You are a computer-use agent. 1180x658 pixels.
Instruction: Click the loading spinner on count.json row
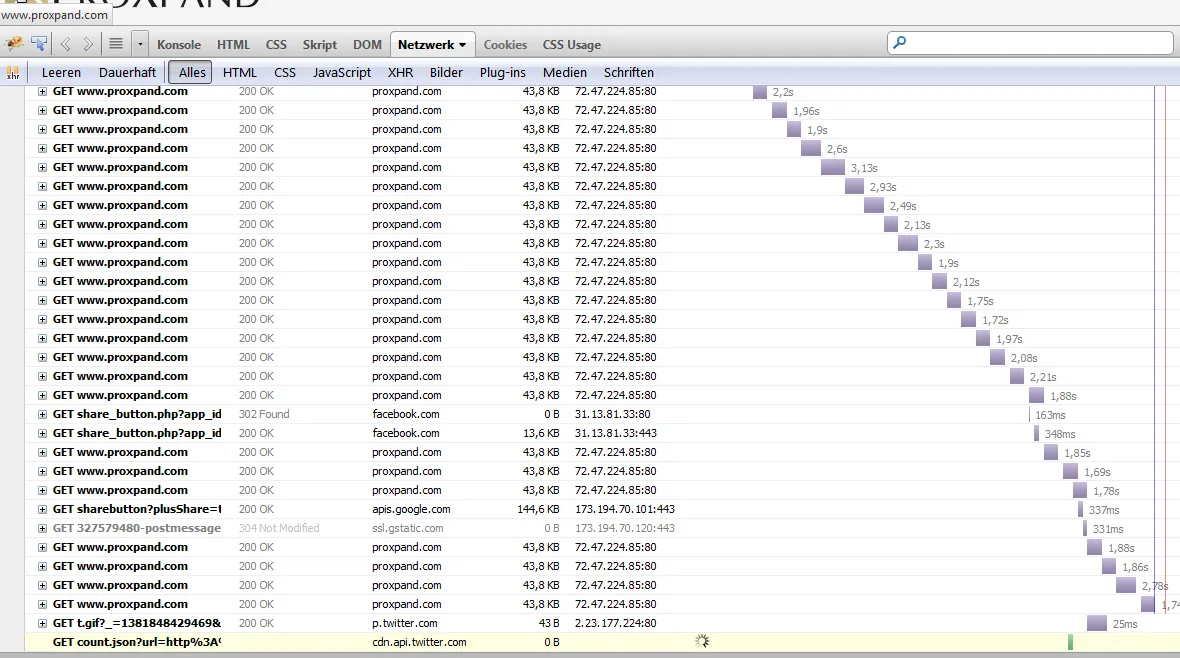pos(702,641)
